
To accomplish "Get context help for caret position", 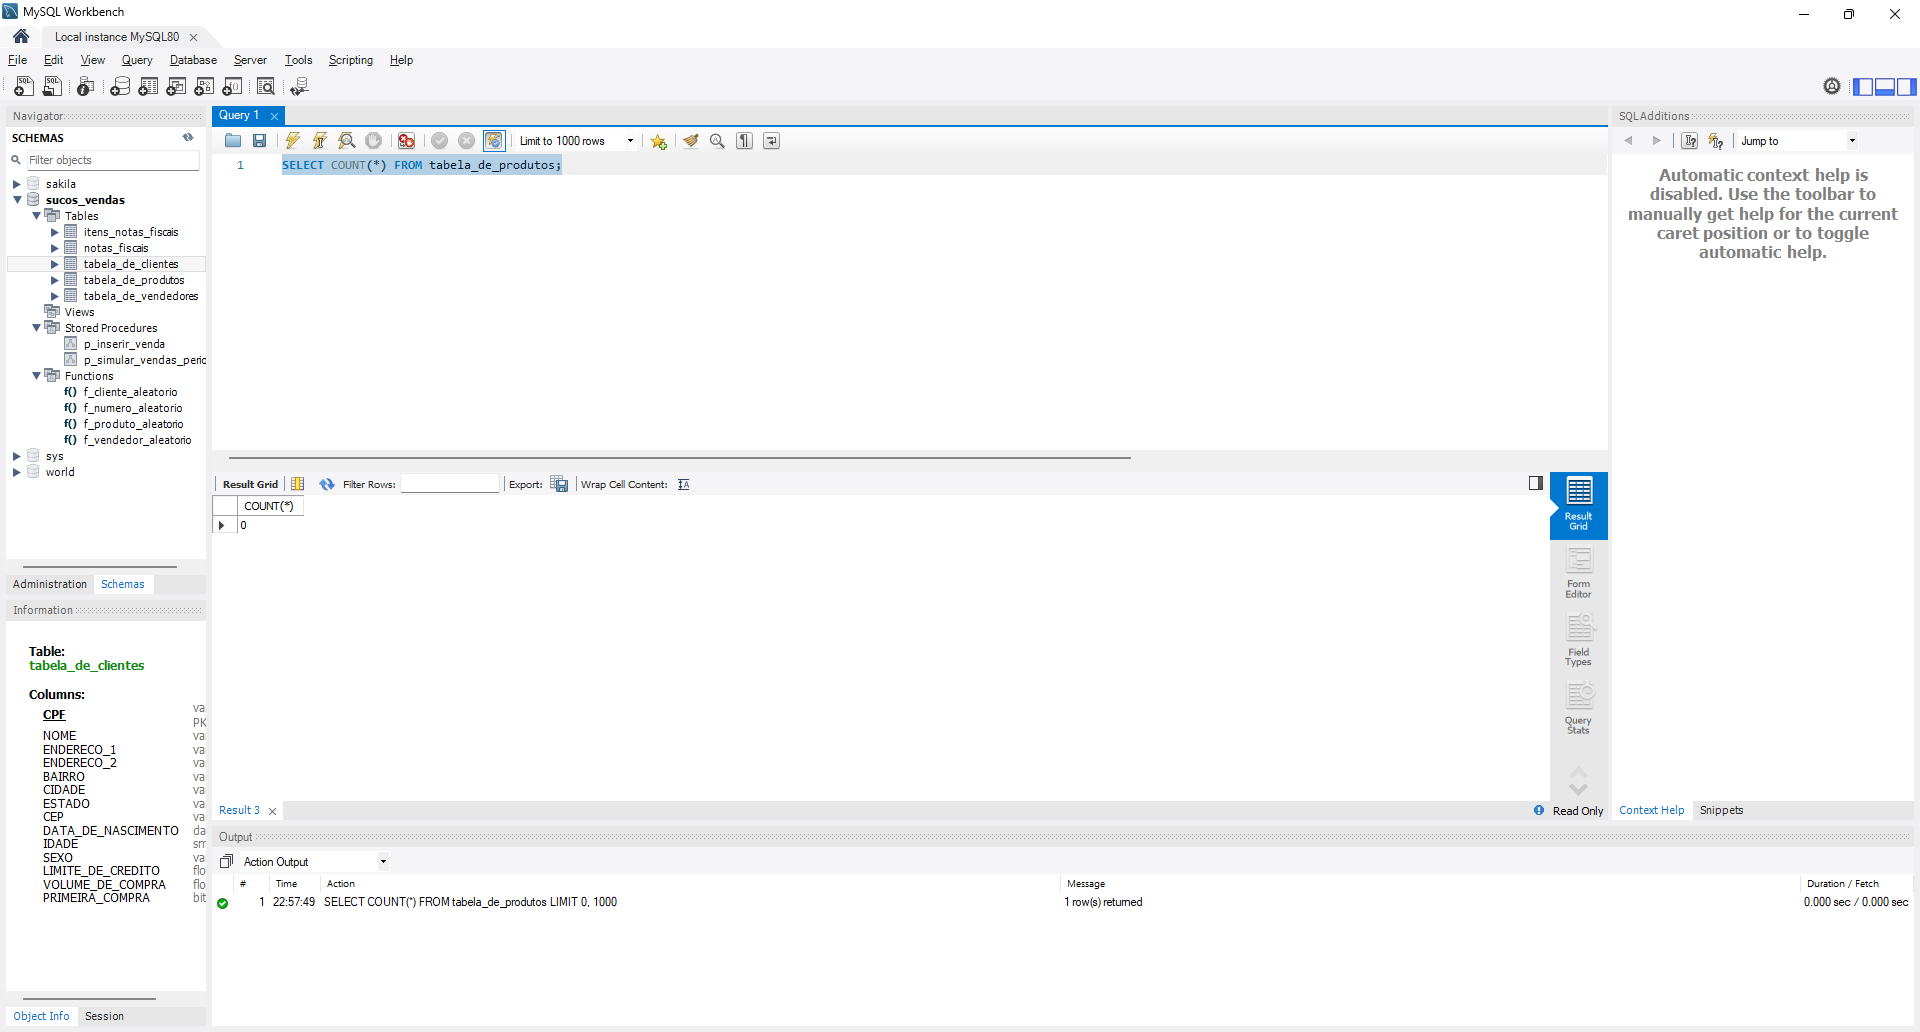I will 1690,141.
